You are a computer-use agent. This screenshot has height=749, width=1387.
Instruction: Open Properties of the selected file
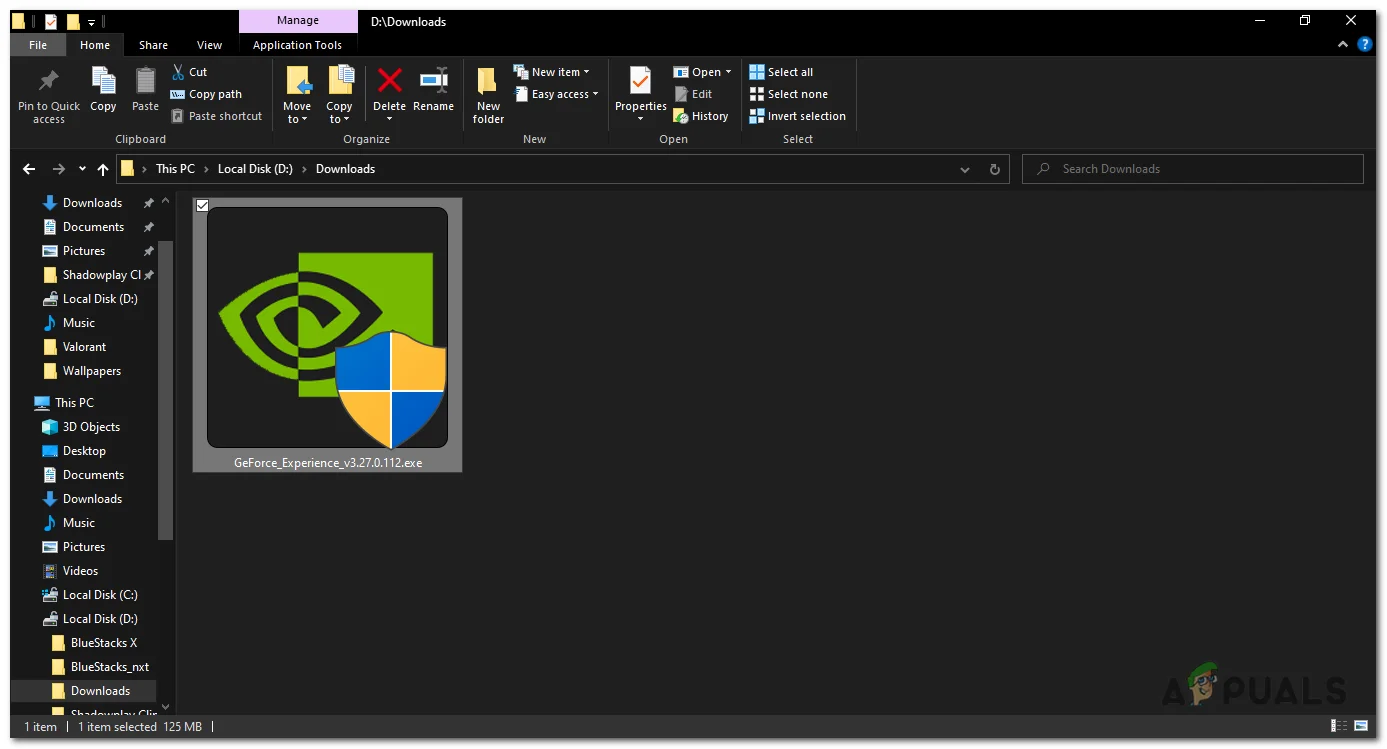[640, 82]
